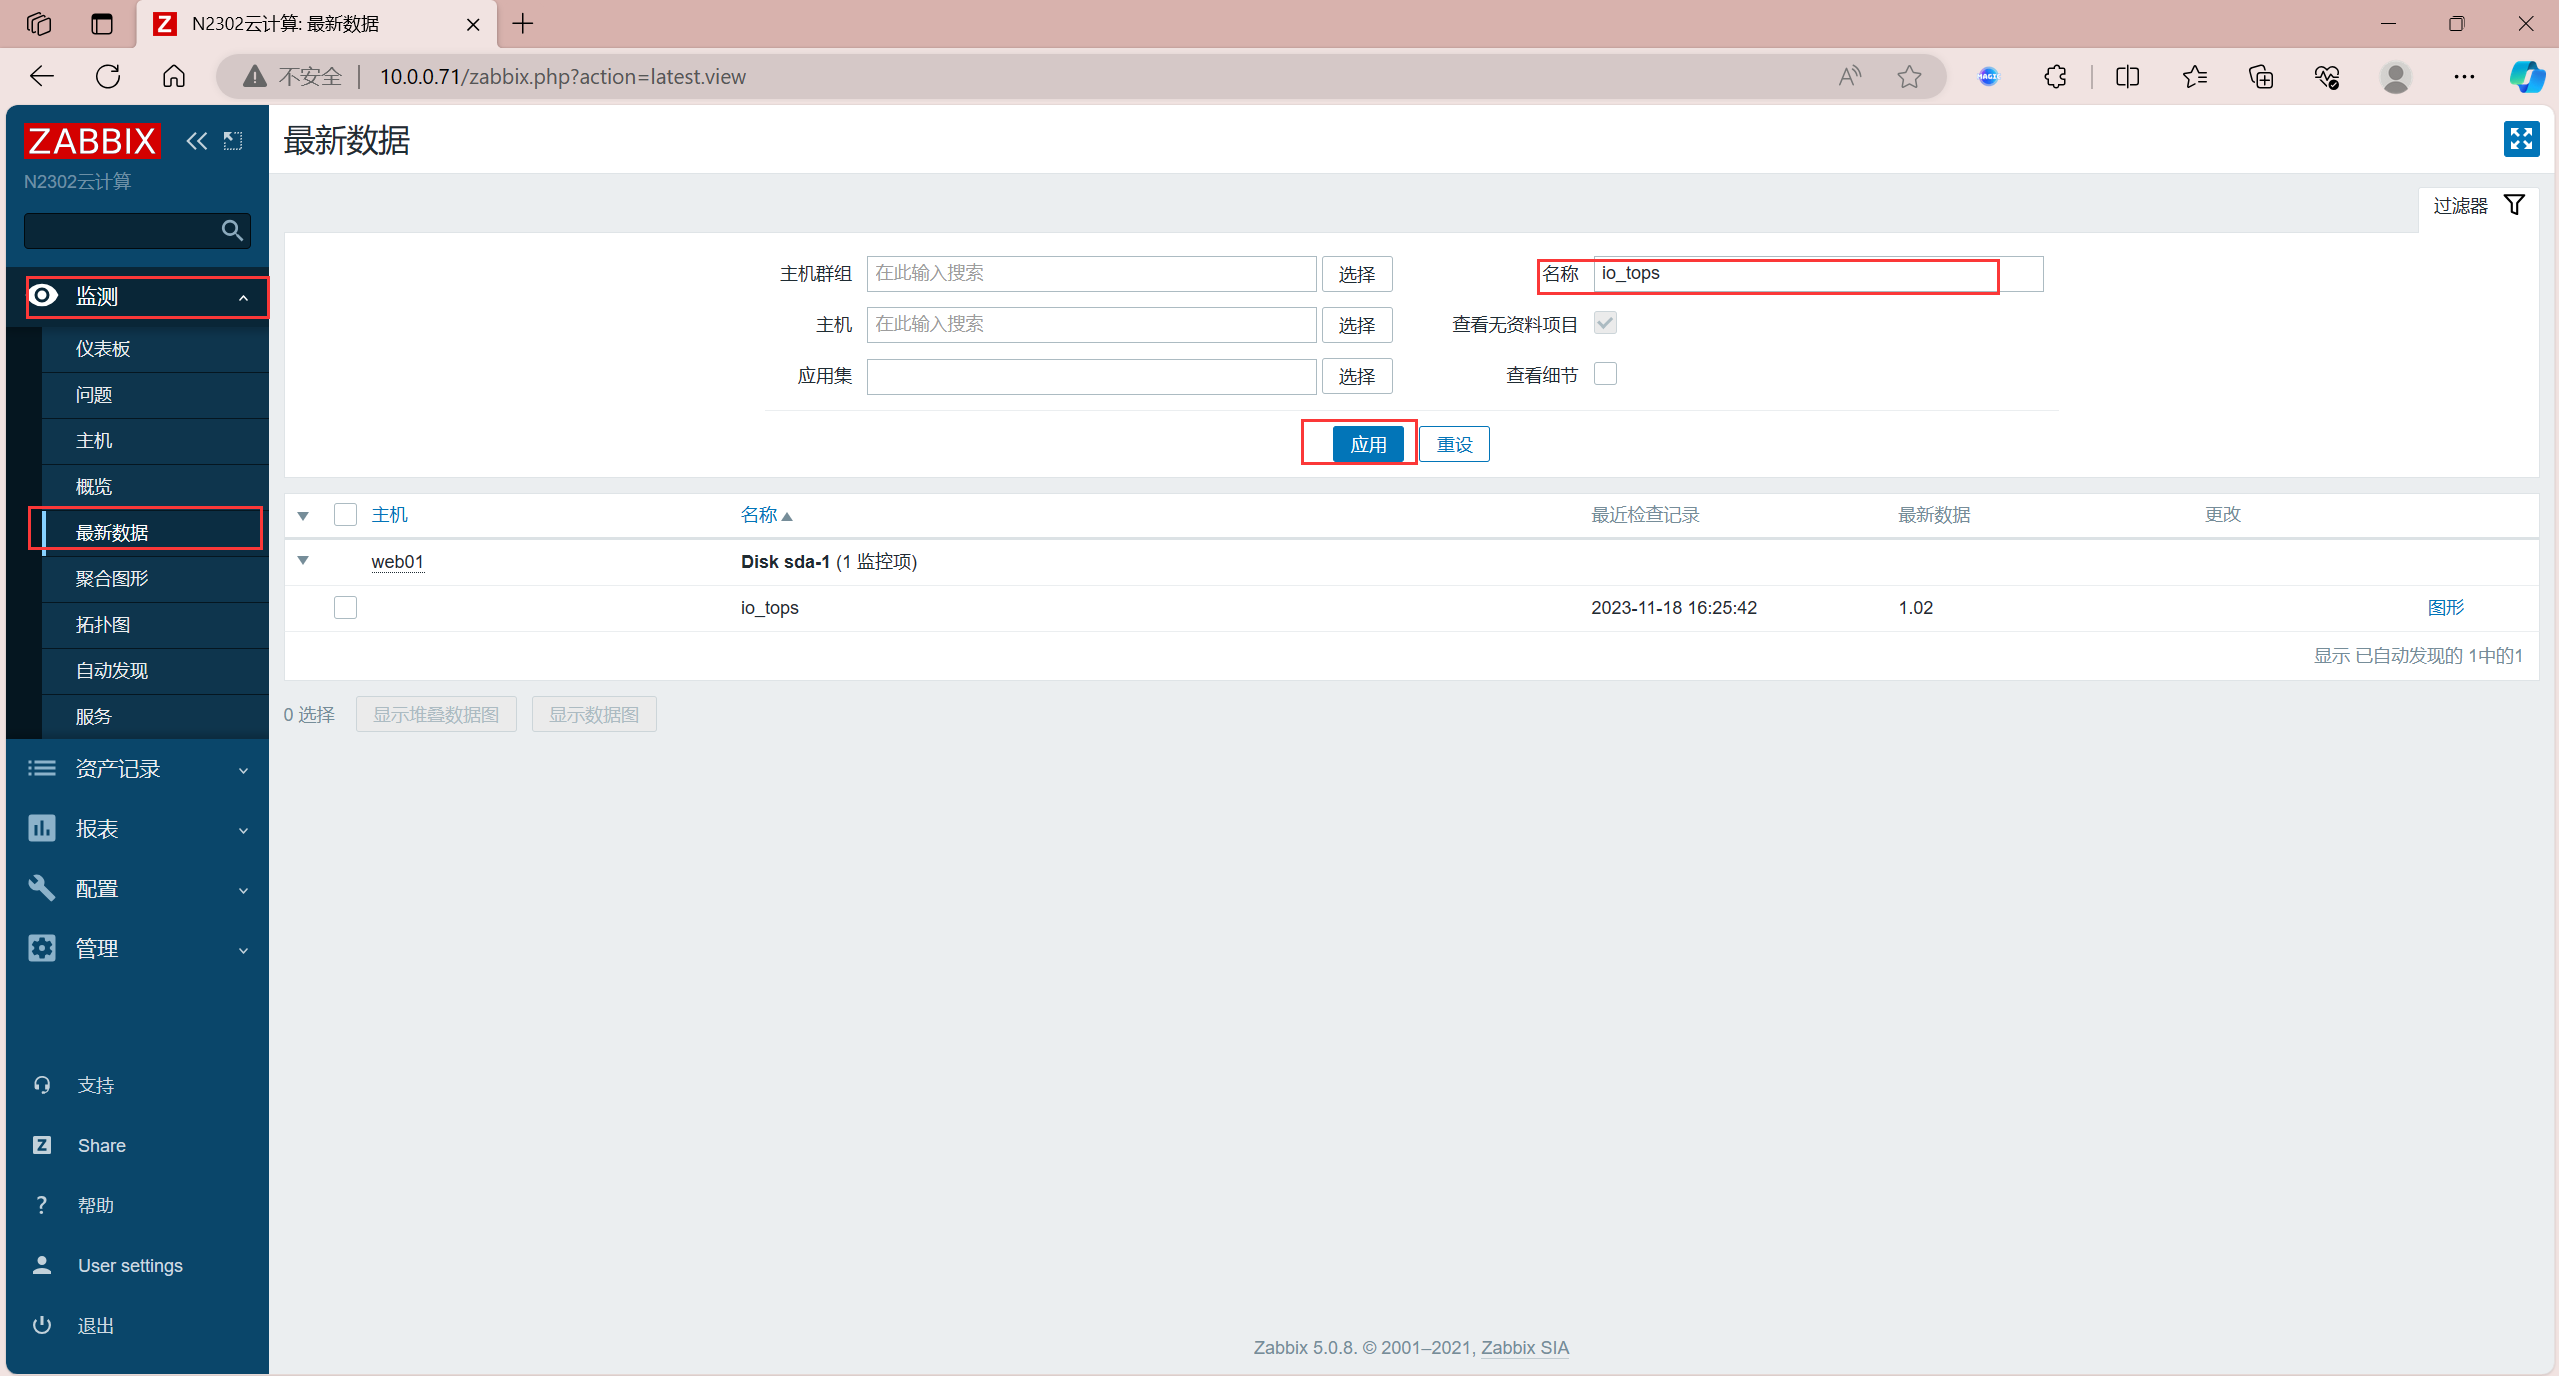Close the N2302云计算 tab
The height and width of the screenshot is (1376, 2559).
tap(473, 24)
